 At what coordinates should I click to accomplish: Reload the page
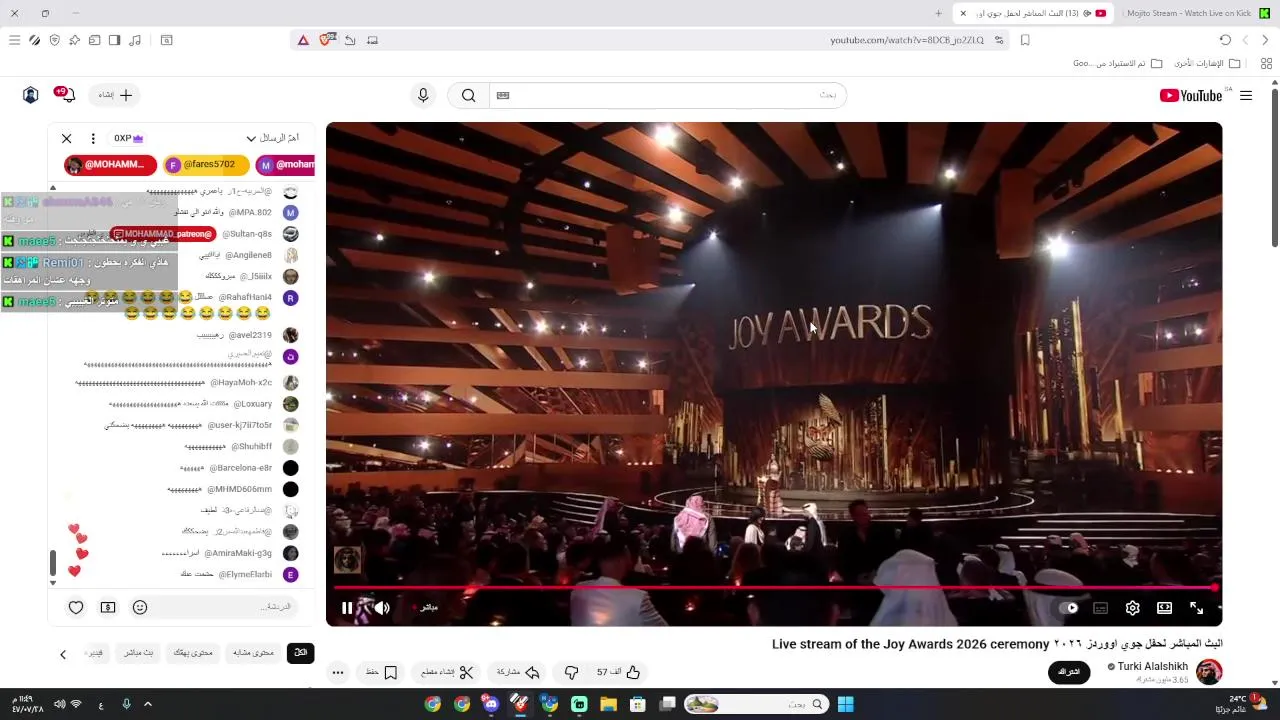click(x=1225, y=40)
